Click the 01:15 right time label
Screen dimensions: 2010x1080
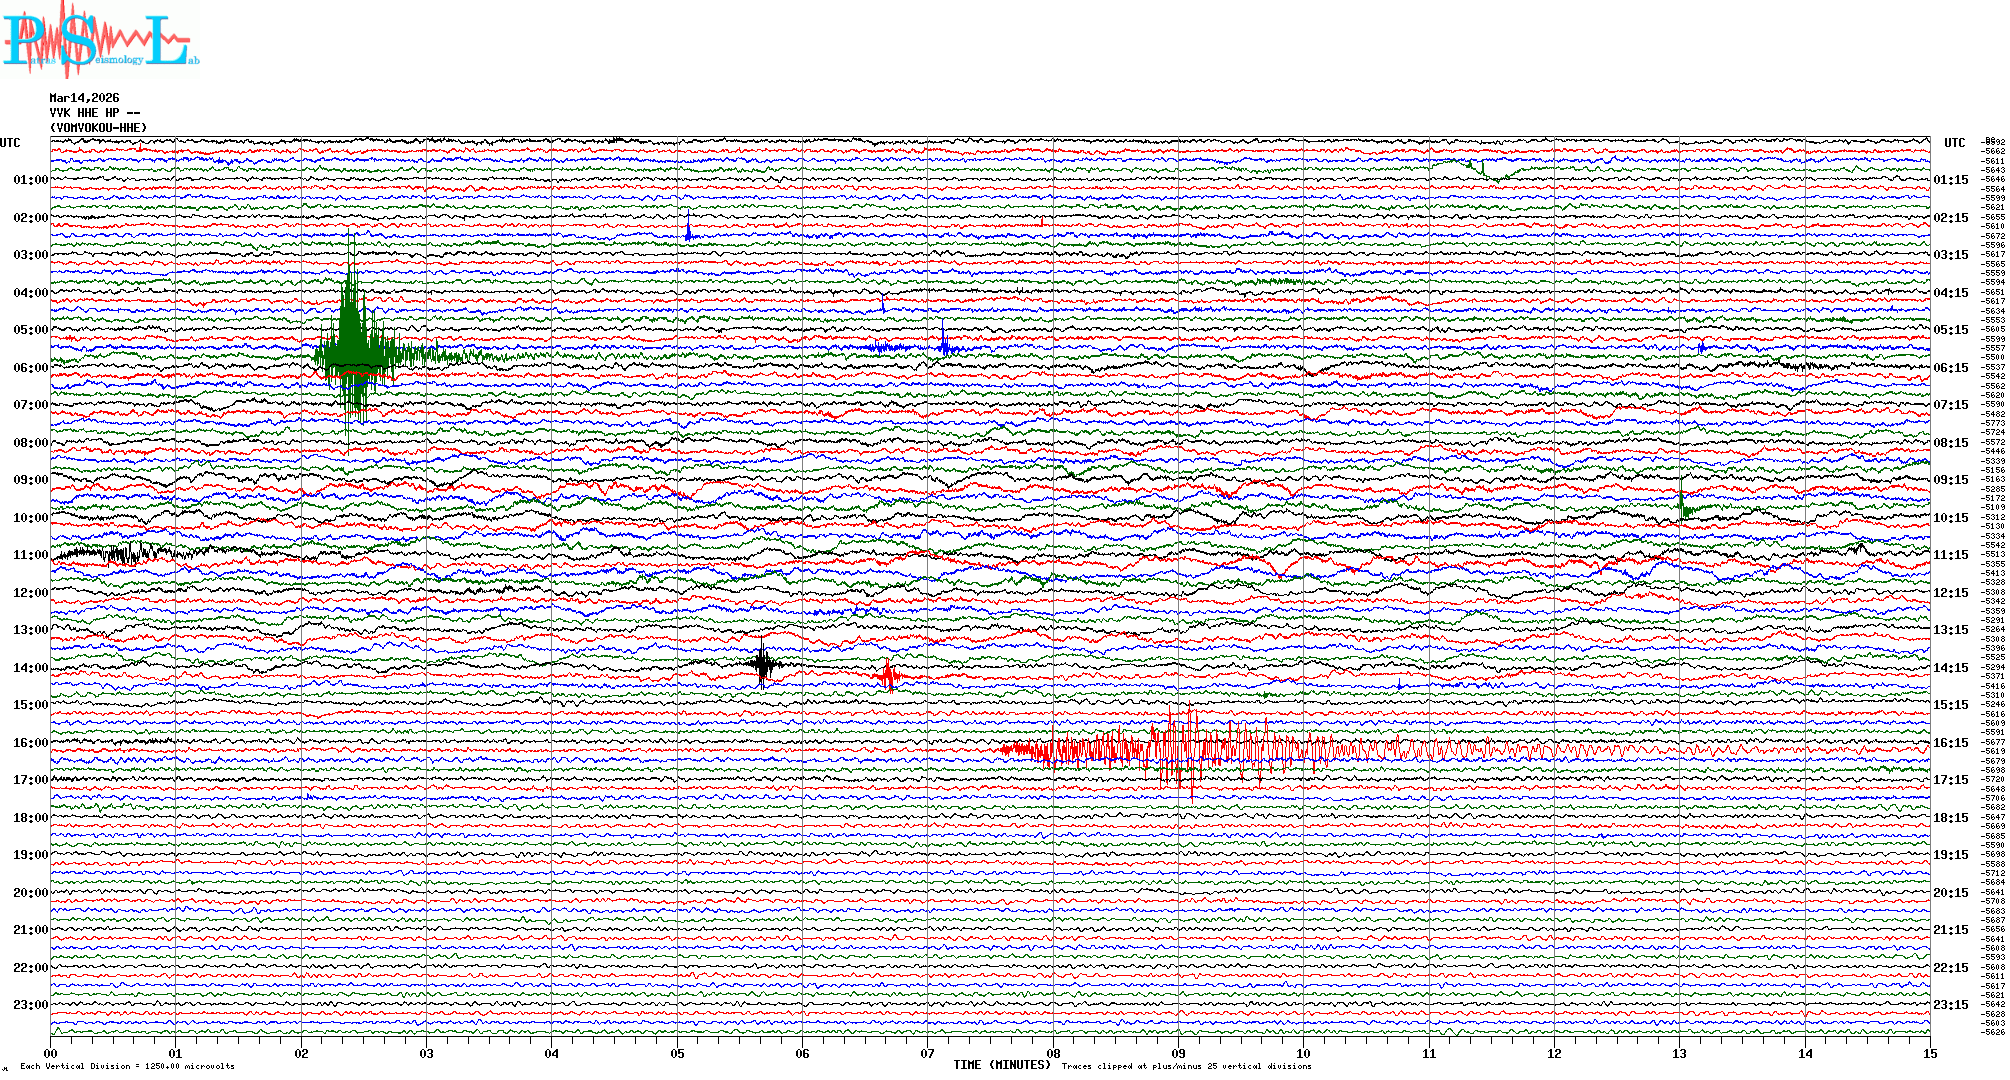point(1950,180)
